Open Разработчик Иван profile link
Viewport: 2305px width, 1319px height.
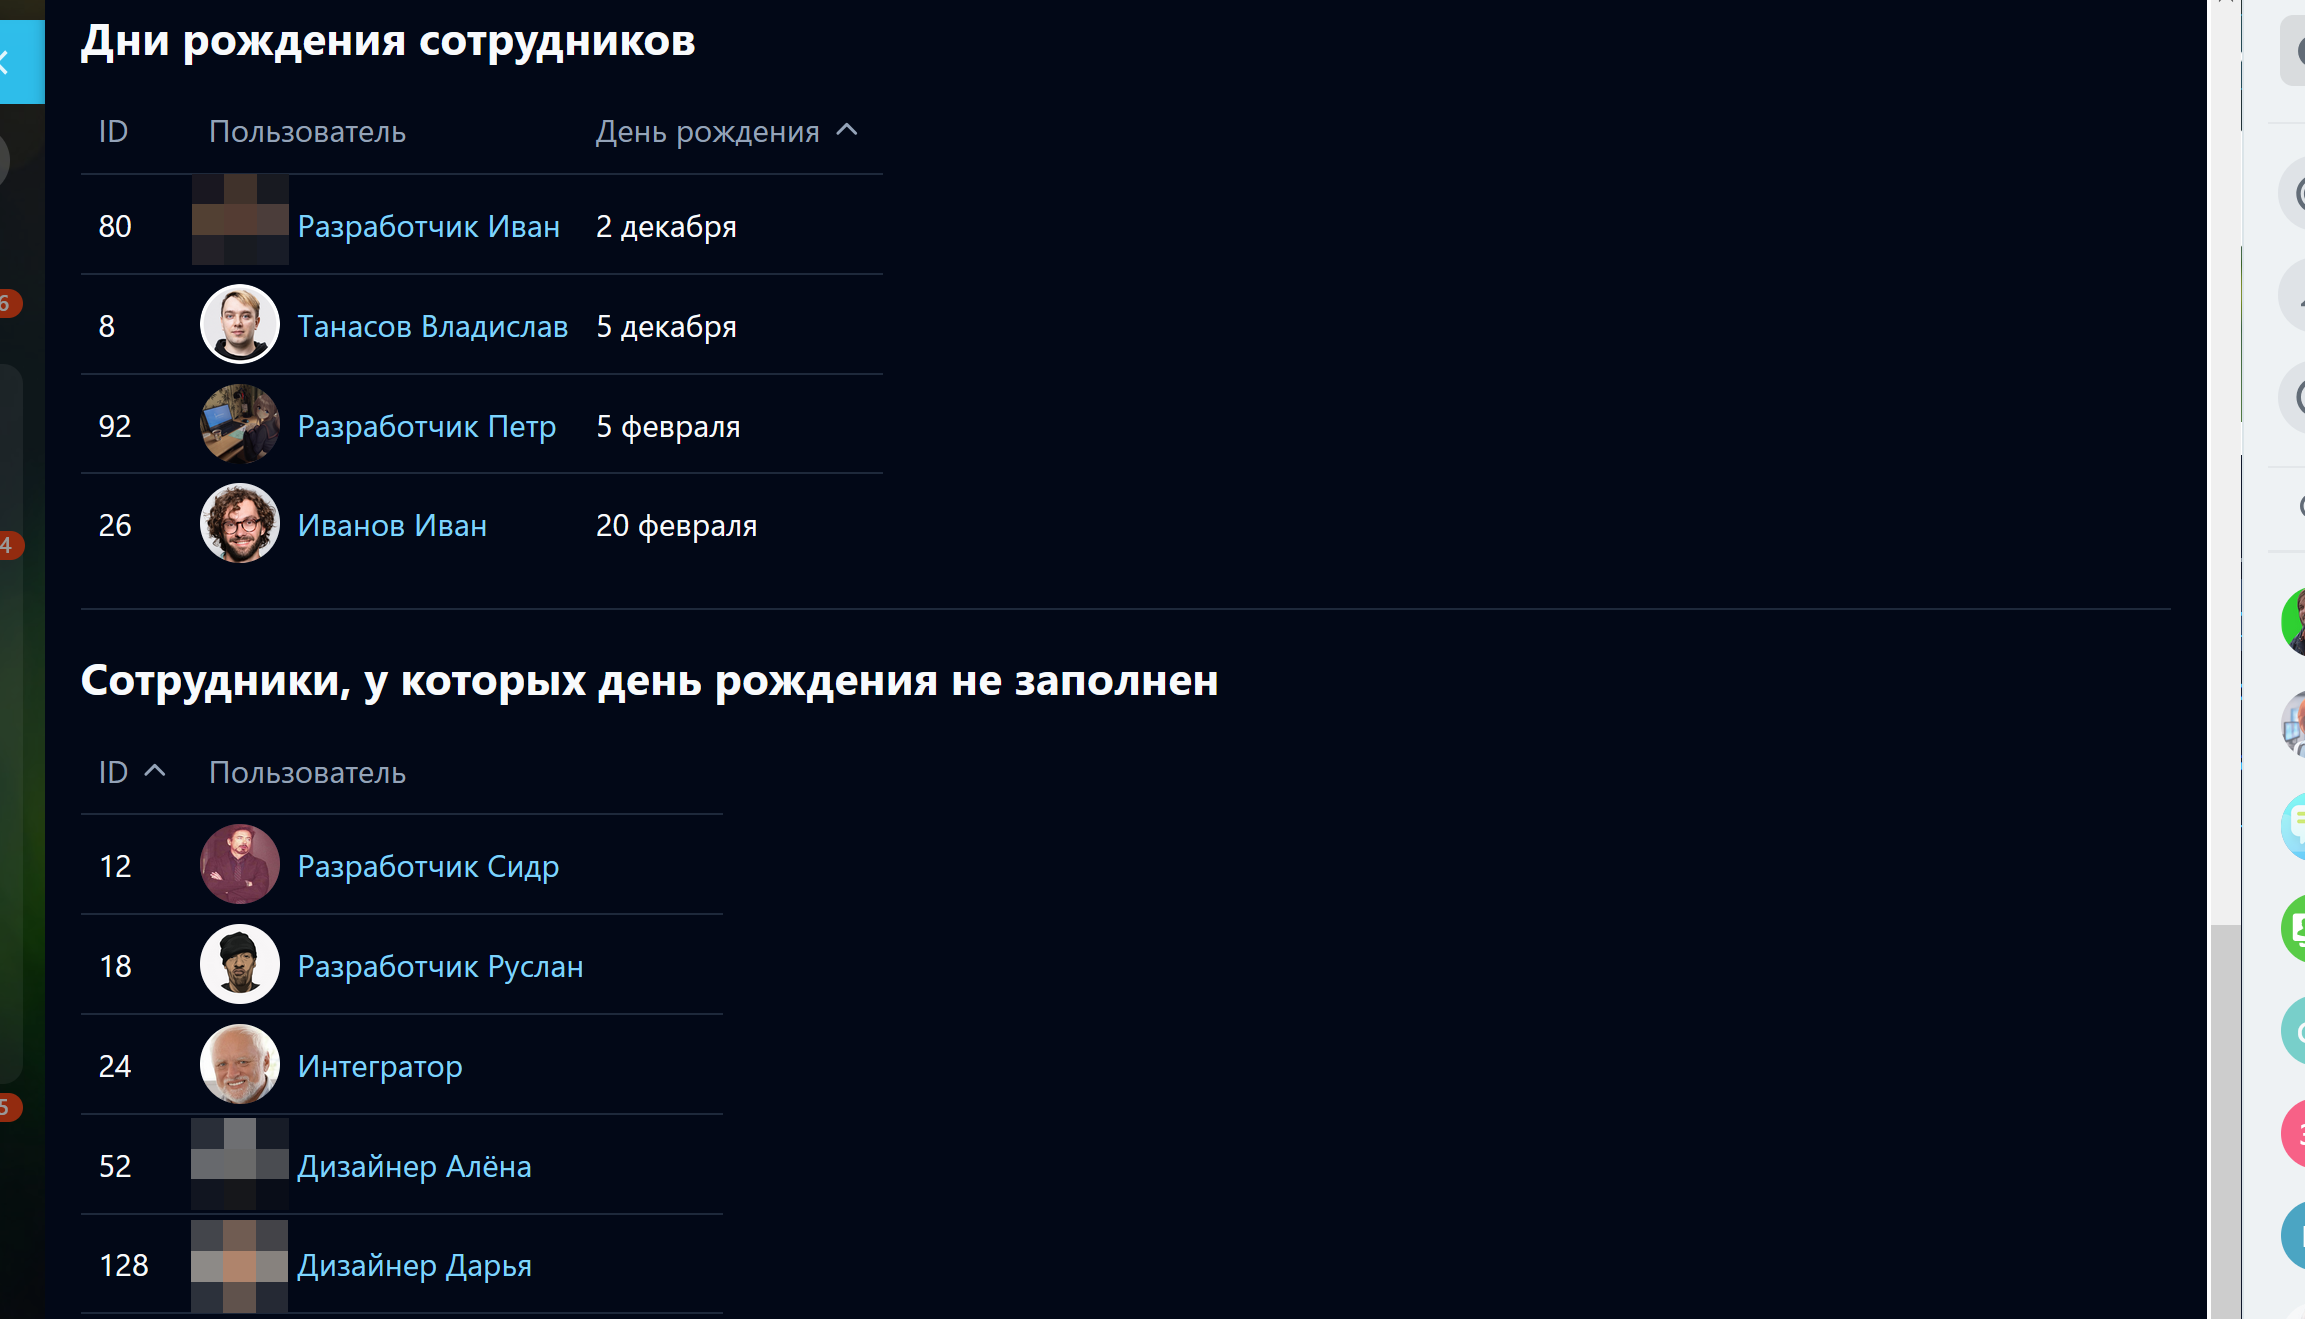(x=428, y=227)
